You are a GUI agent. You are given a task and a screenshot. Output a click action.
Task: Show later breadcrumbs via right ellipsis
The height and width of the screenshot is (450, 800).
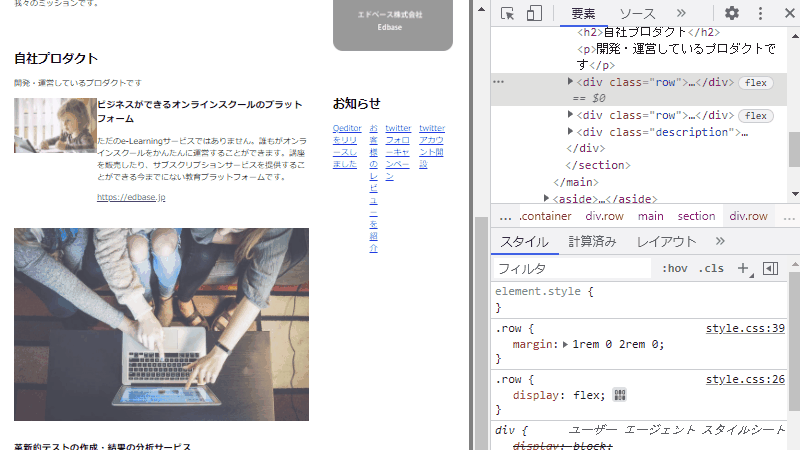[x=789, y=217]
